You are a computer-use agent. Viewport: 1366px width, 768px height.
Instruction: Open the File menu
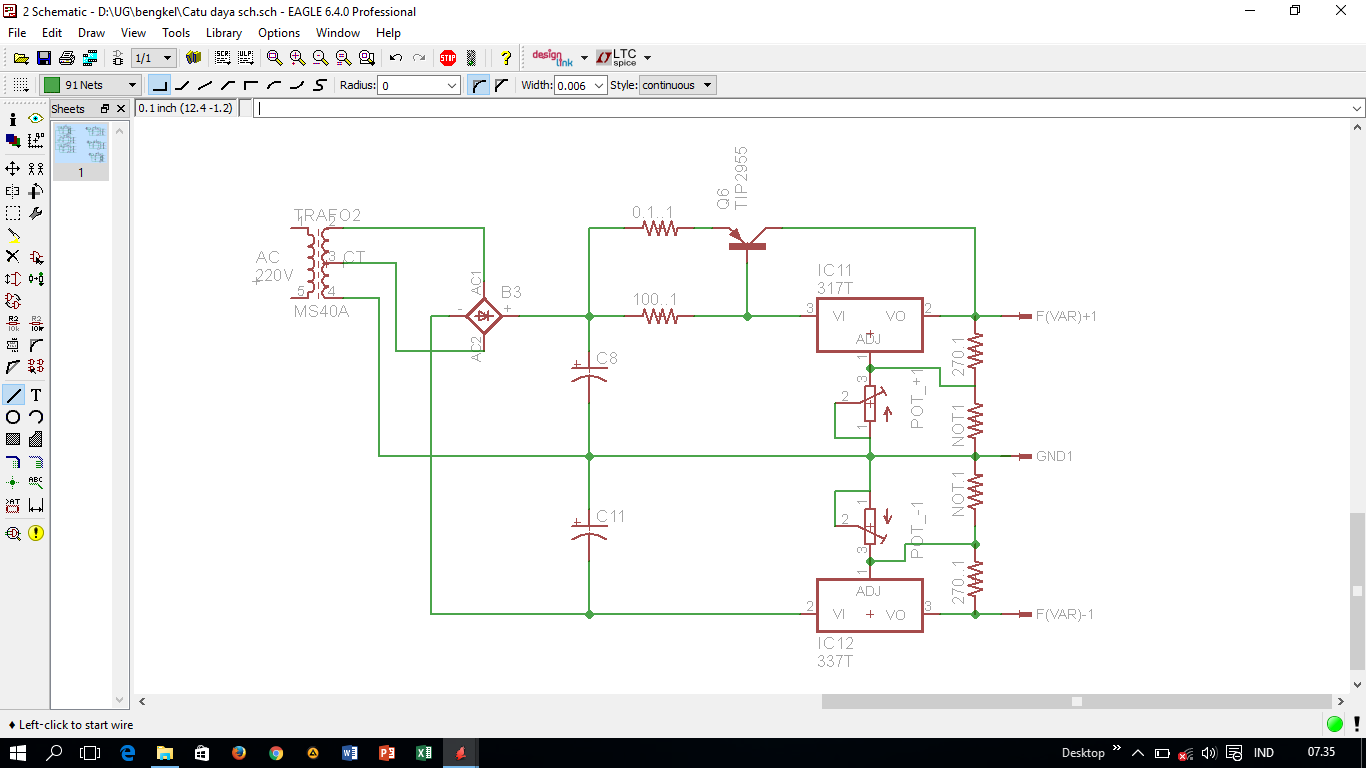pos(17,33)
